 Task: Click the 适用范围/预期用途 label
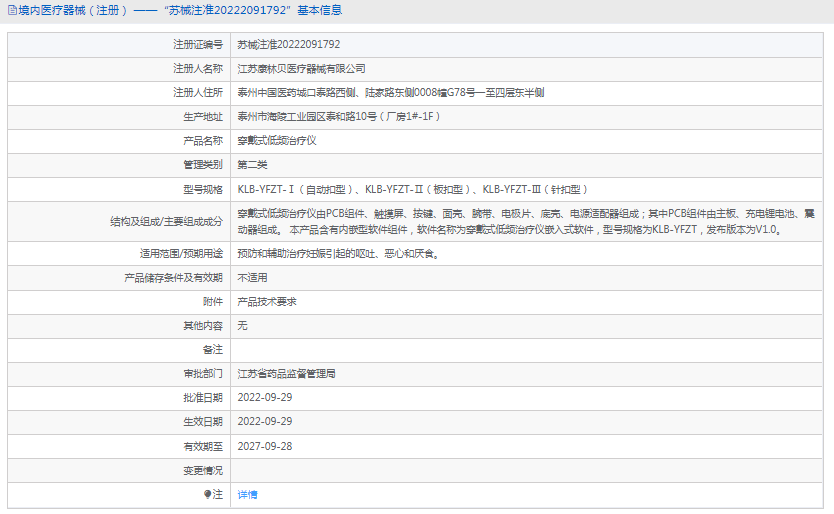[x=181, y=254]
